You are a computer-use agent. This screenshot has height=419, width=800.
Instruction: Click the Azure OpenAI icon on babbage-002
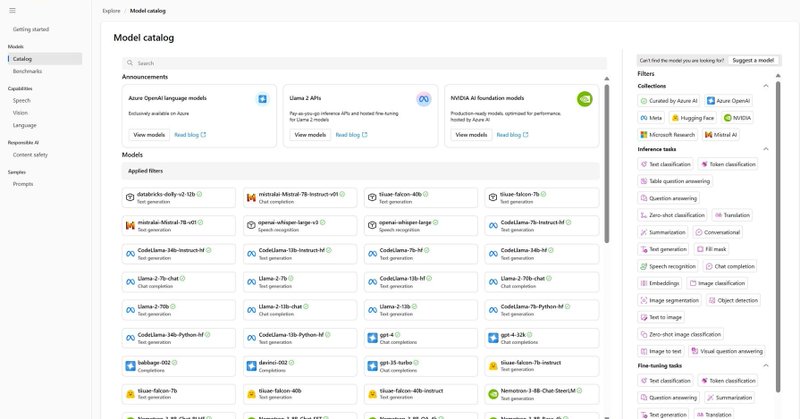[x=130, y=366]
